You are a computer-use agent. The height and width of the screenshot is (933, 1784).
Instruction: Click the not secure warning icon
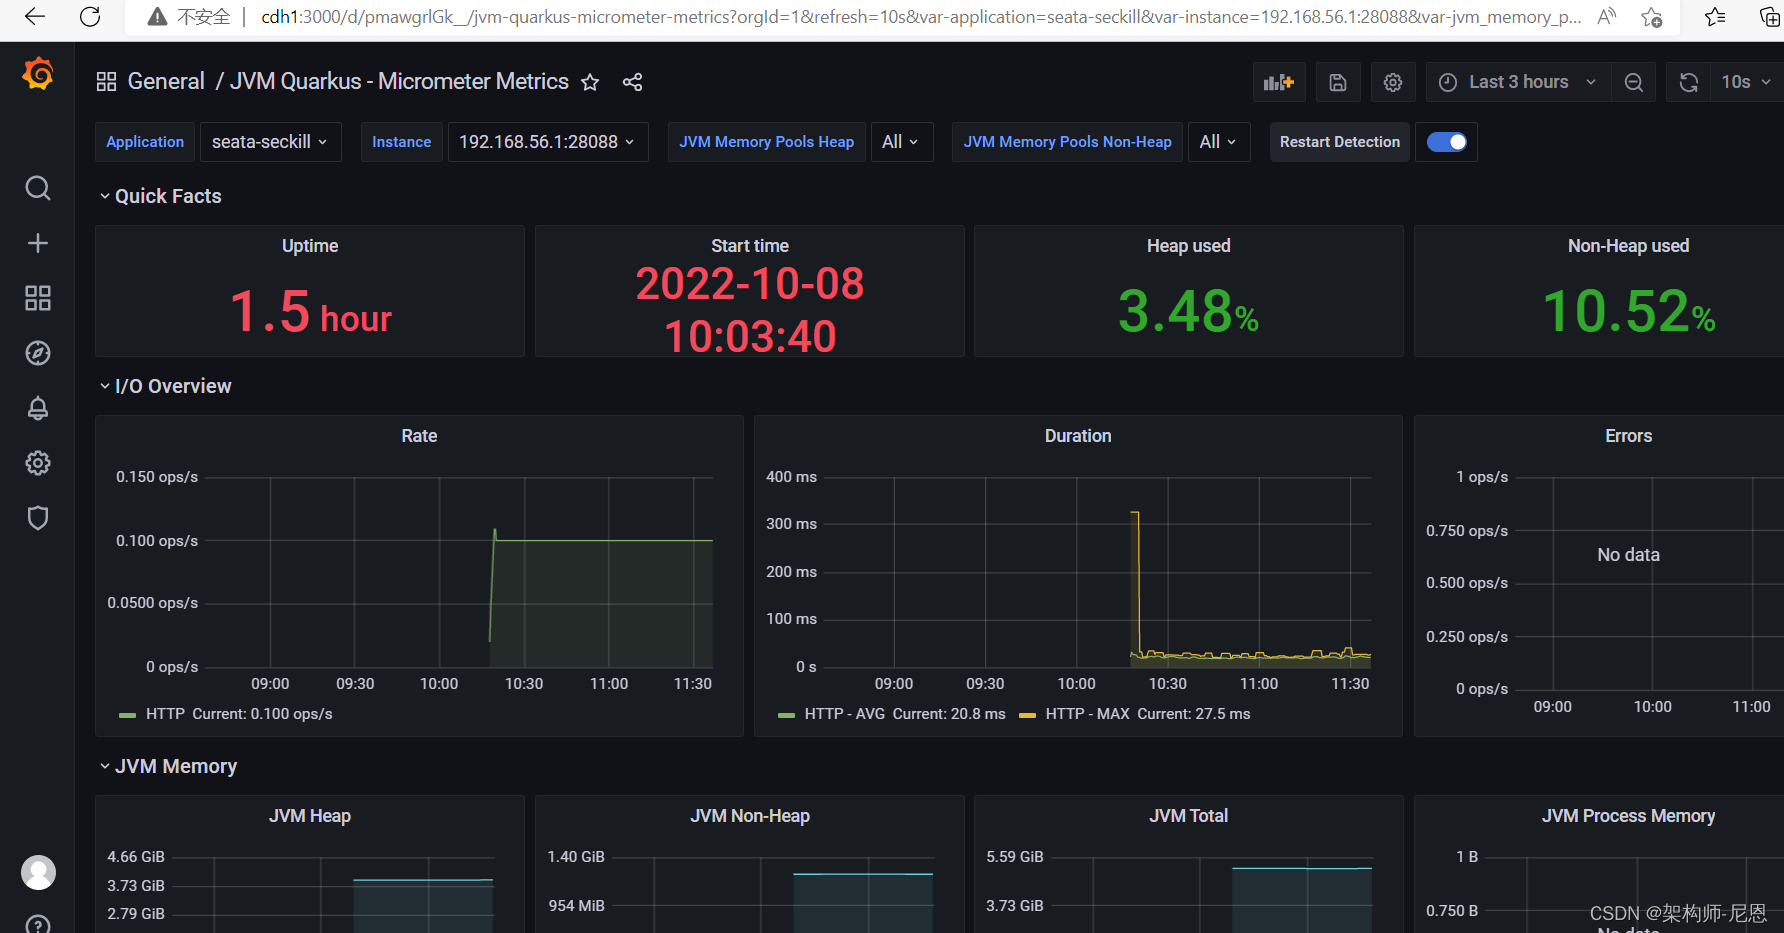pos(157,17)
